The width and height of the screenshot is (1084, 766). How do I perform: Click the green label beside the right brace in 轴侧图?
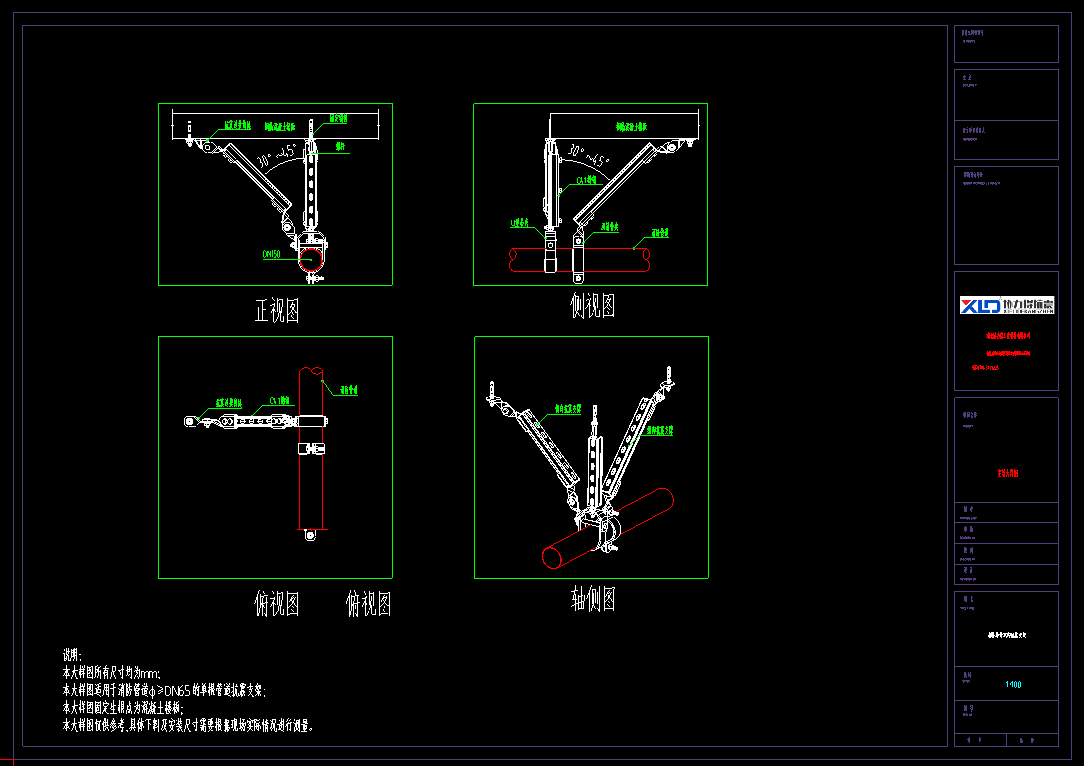pyautogui.click(x=660, y=430)
